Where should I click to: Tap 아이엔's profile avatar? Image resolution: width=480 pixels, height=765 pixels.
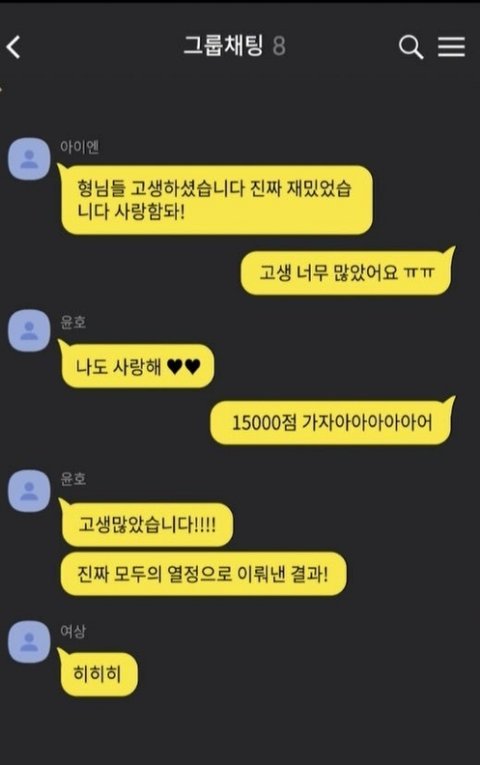tap(29, 159)
